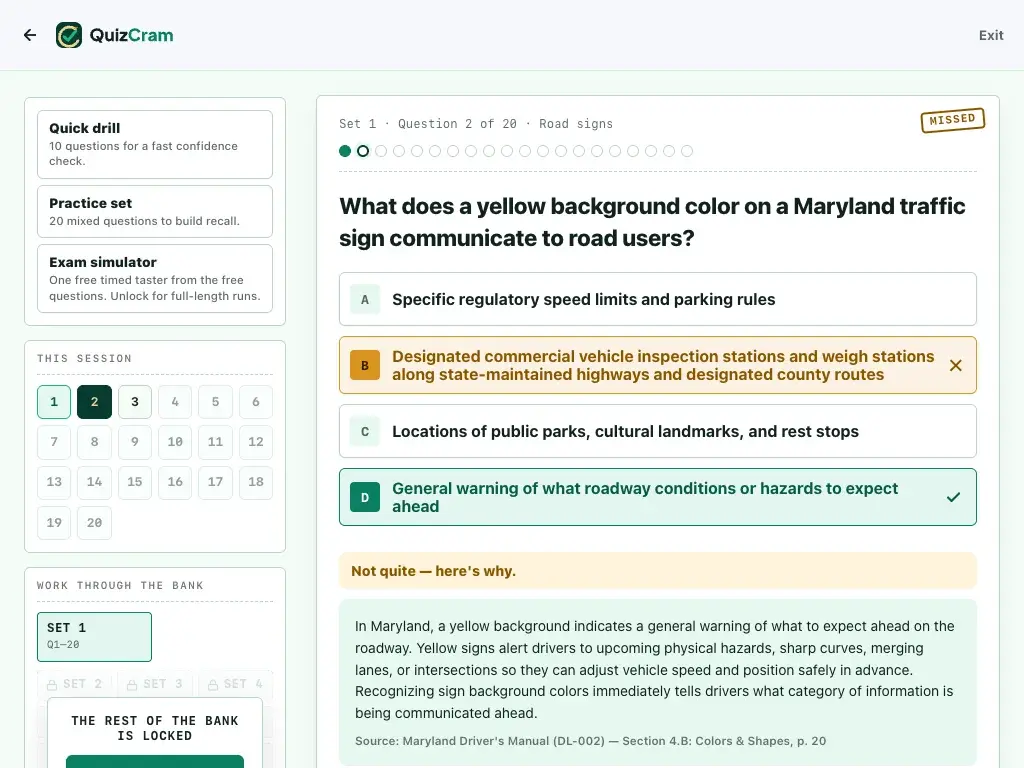Click the X mark on answer B

pos(955,366)
